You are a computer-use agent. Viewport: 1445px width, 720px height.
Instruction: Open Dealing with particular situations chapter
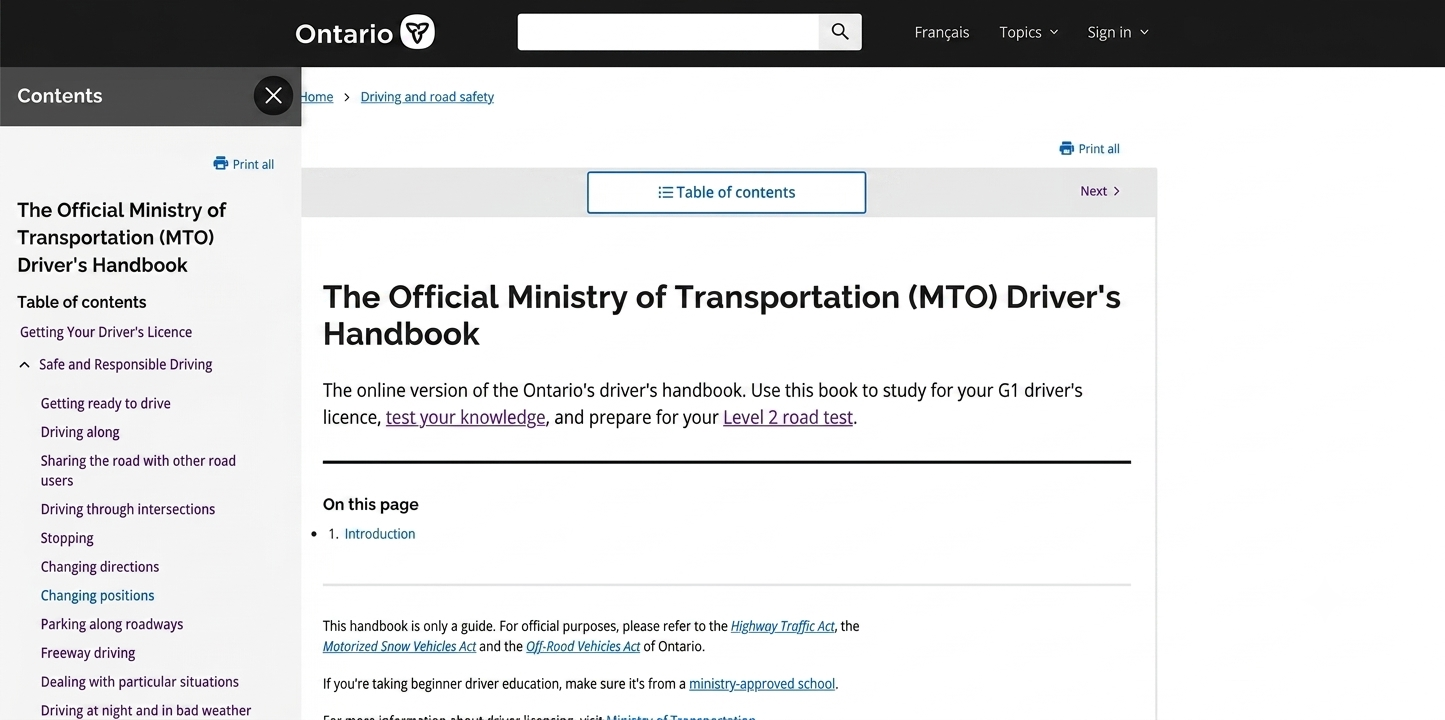[x=140, y=682]
